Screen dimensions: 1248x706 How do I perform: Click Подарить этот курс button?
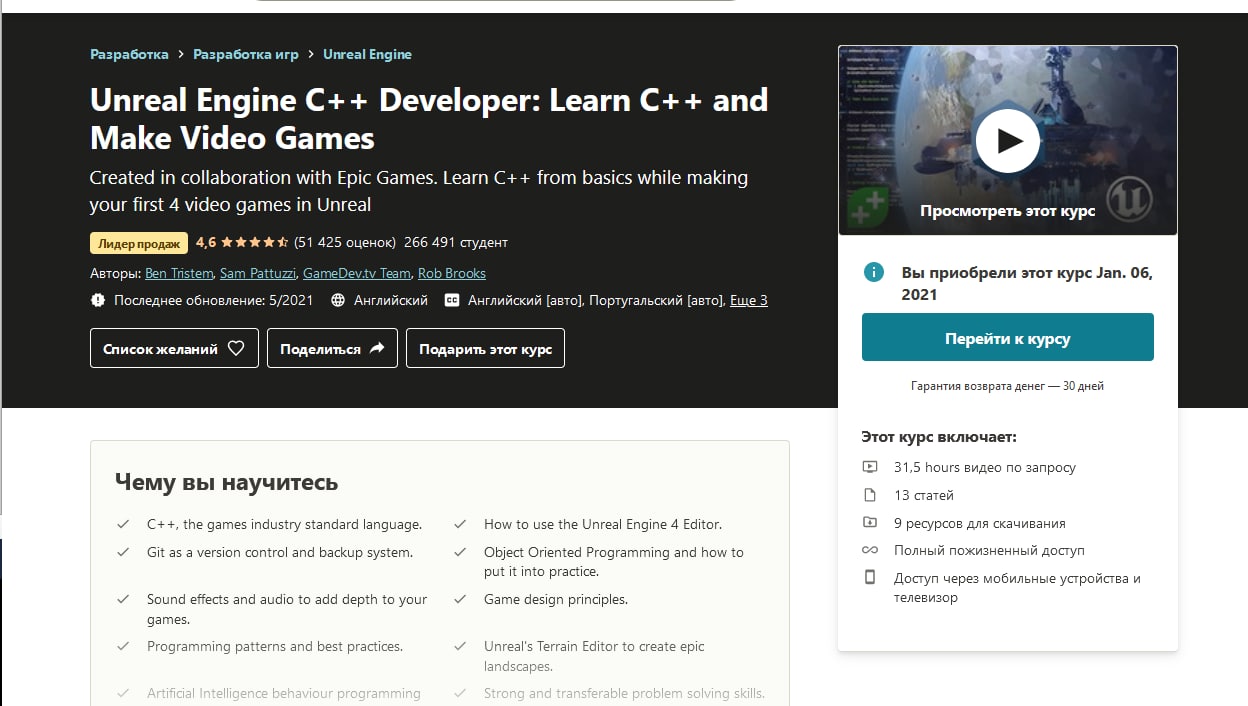[x=485, y=348]
